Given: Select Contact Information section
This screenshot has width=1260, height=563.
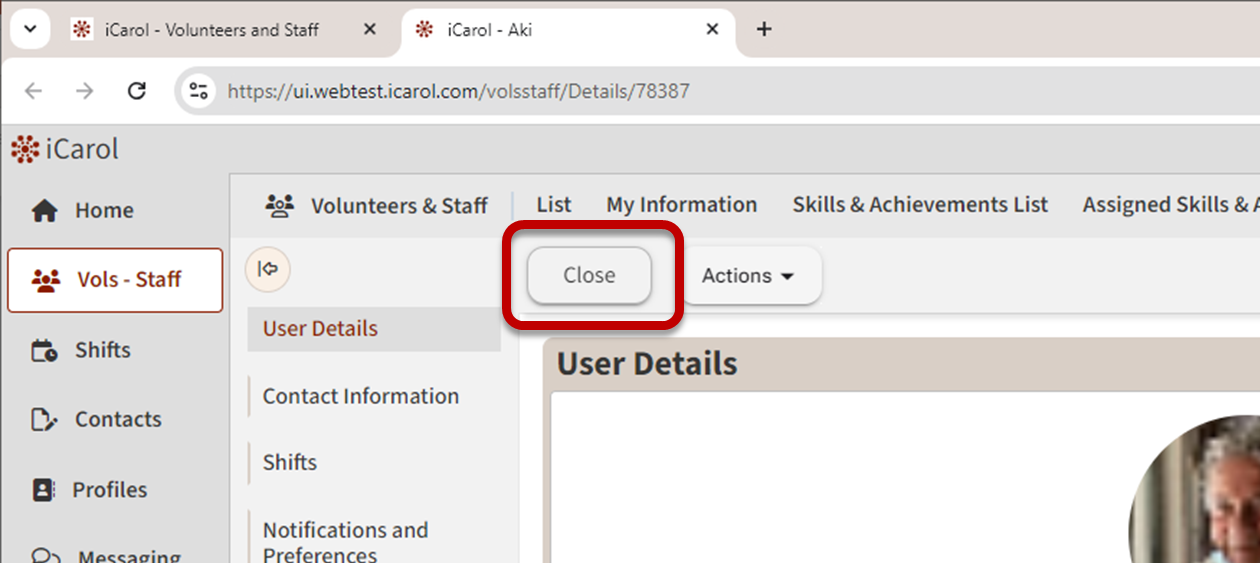Looking at the screenshot, I should tap(360, 396).
